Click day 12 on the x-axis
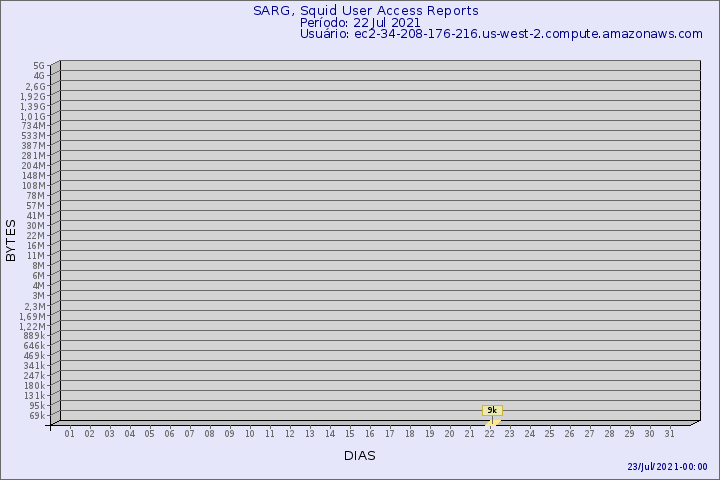 click(x=289, y=434)
